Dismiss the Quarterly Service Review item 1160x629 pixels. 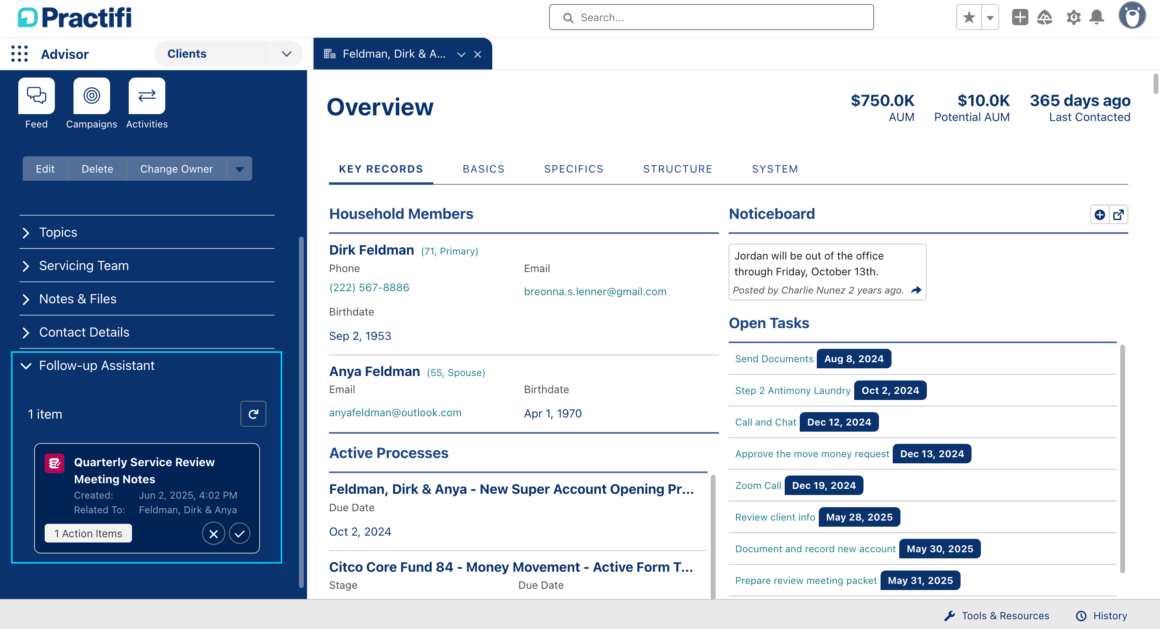click(x=213, y=533)
